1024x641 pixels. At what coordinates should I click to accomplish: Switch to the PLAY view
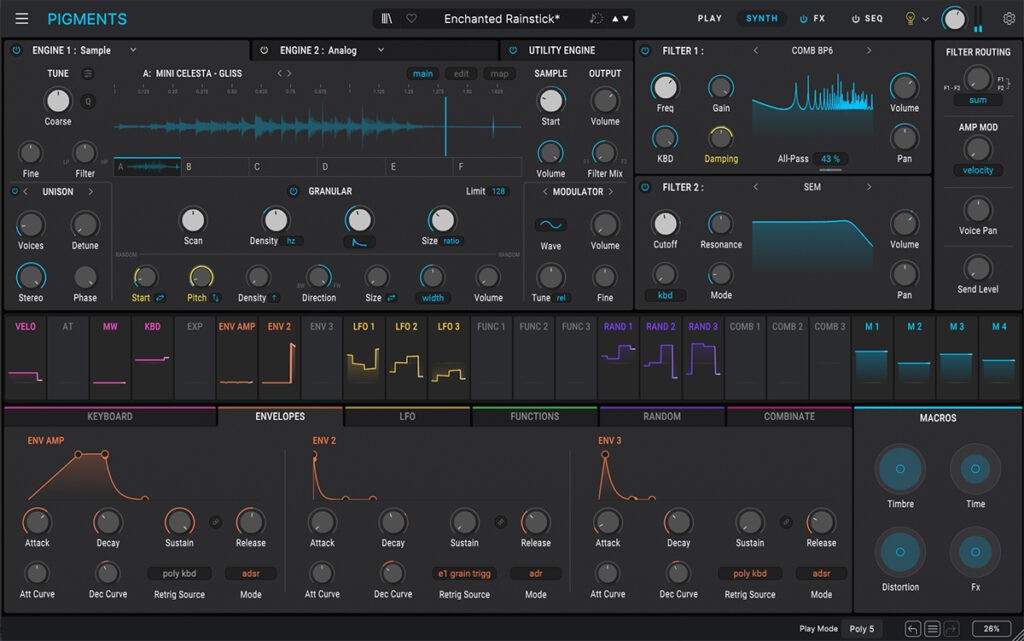click(x=709, y=19)
